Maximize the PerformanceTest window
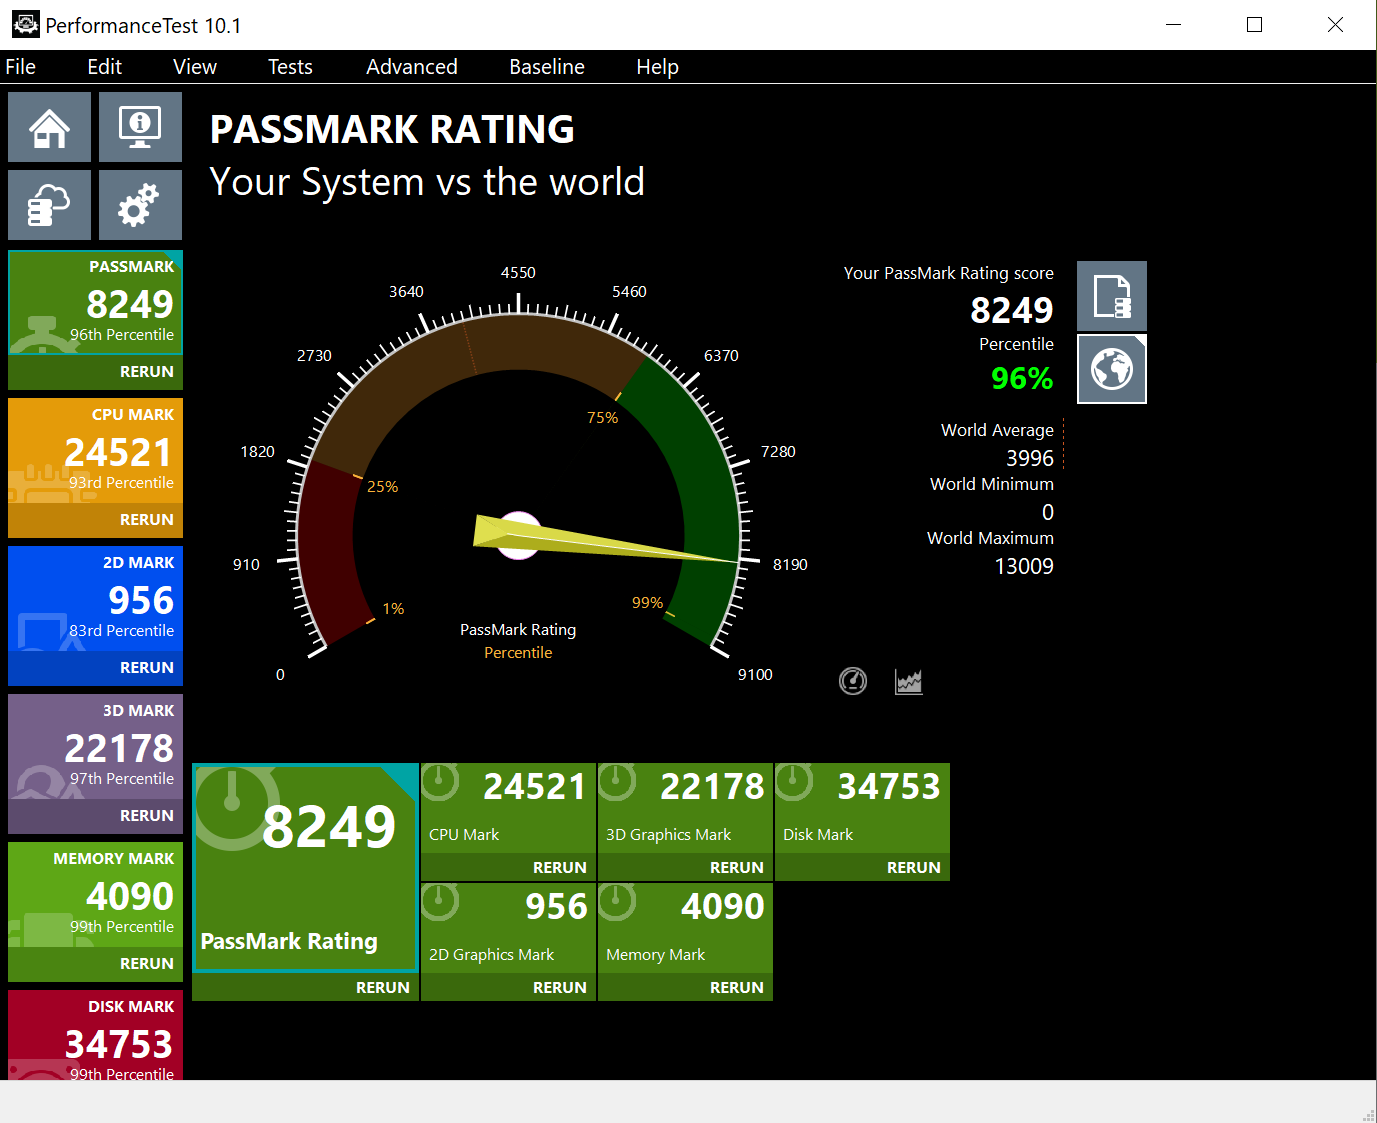The image size is (1377, 1123). coord(1254,25)
